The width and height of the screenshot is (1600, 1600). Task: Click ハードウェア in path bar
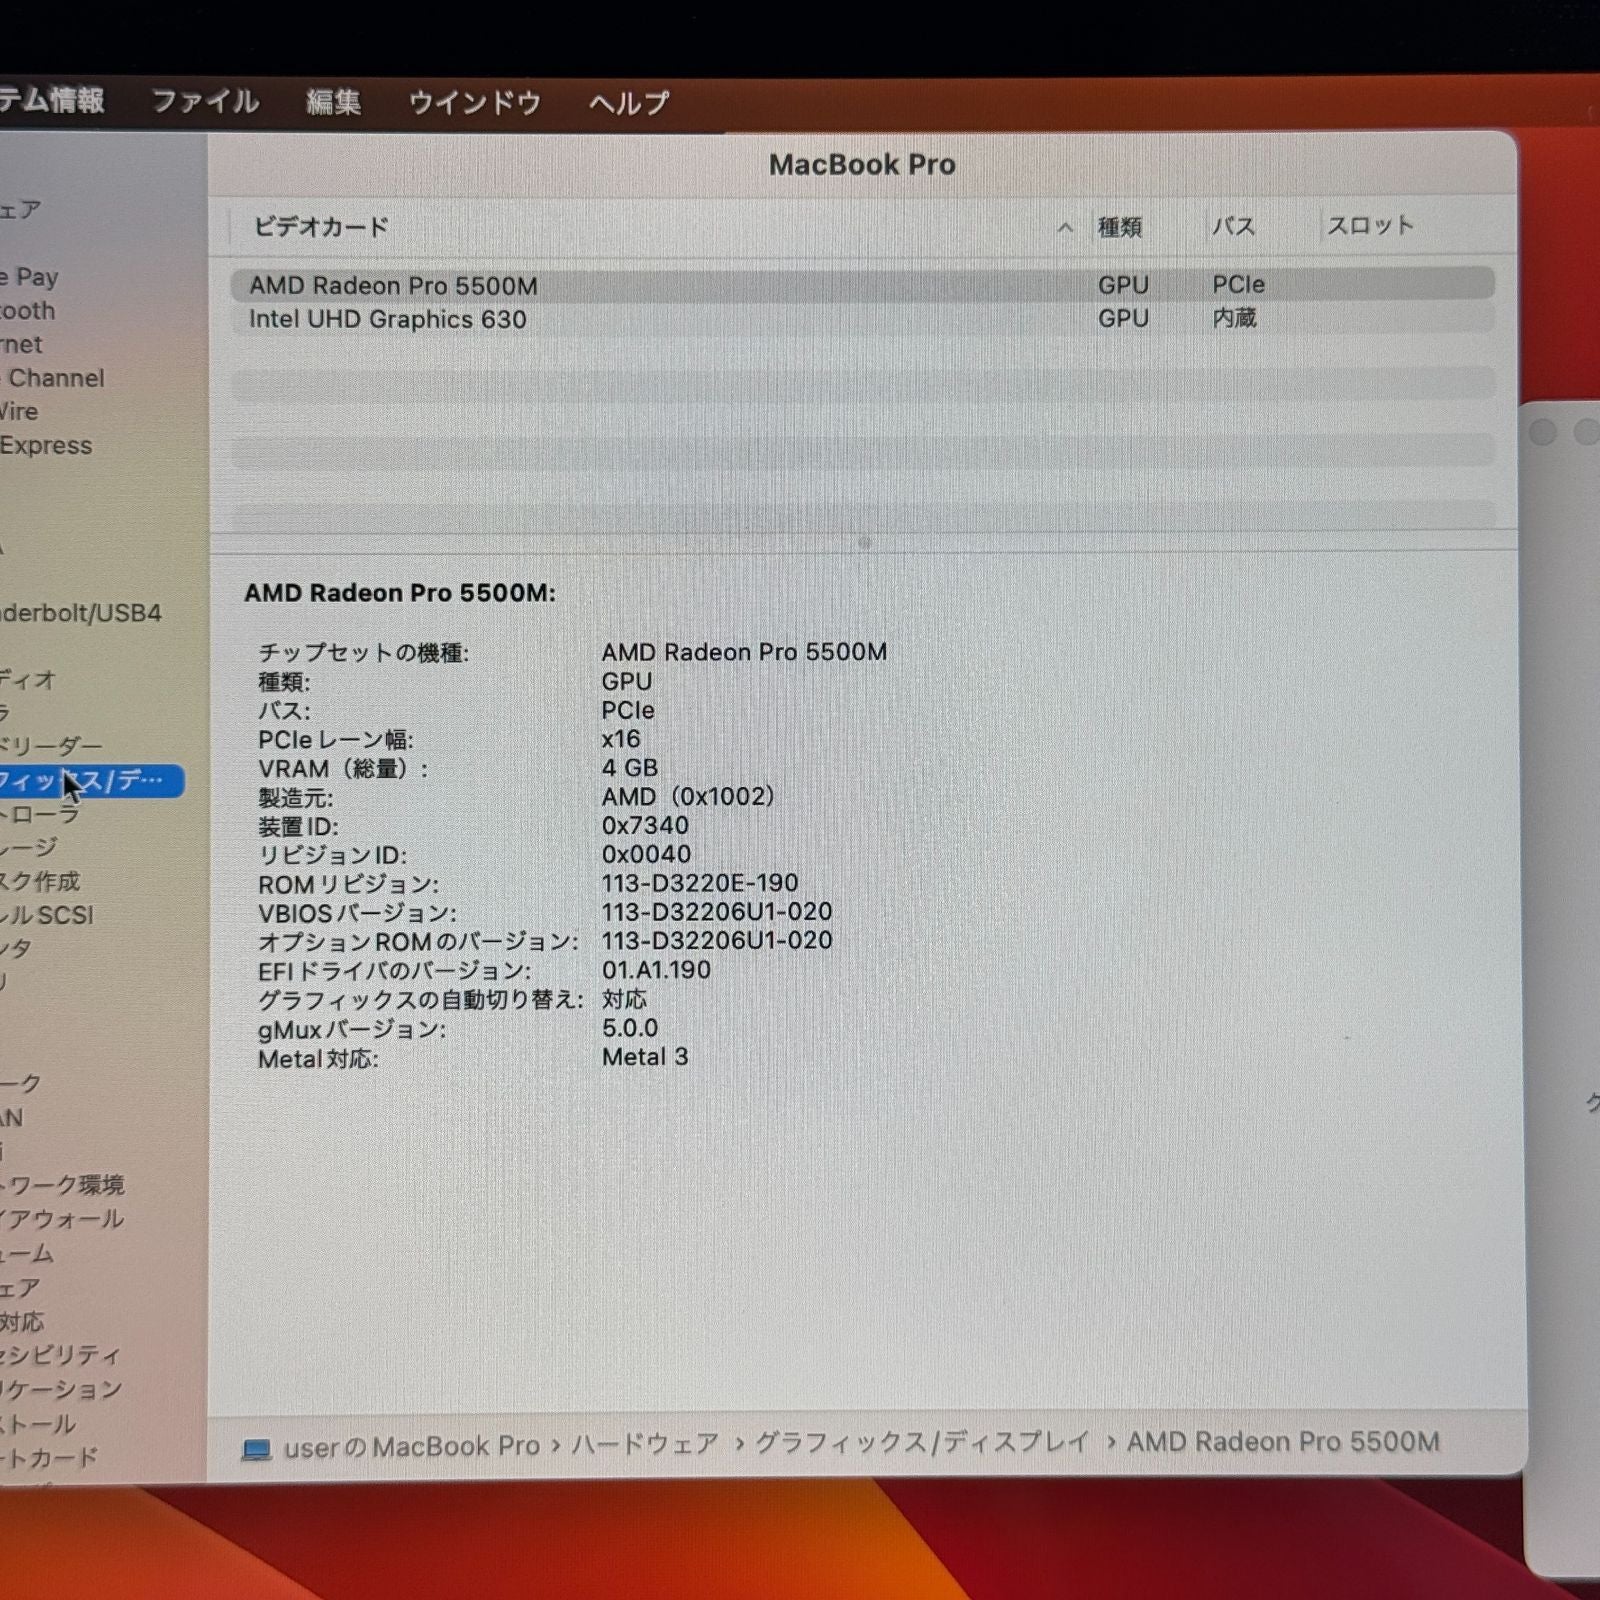[x=645, y=1445]
